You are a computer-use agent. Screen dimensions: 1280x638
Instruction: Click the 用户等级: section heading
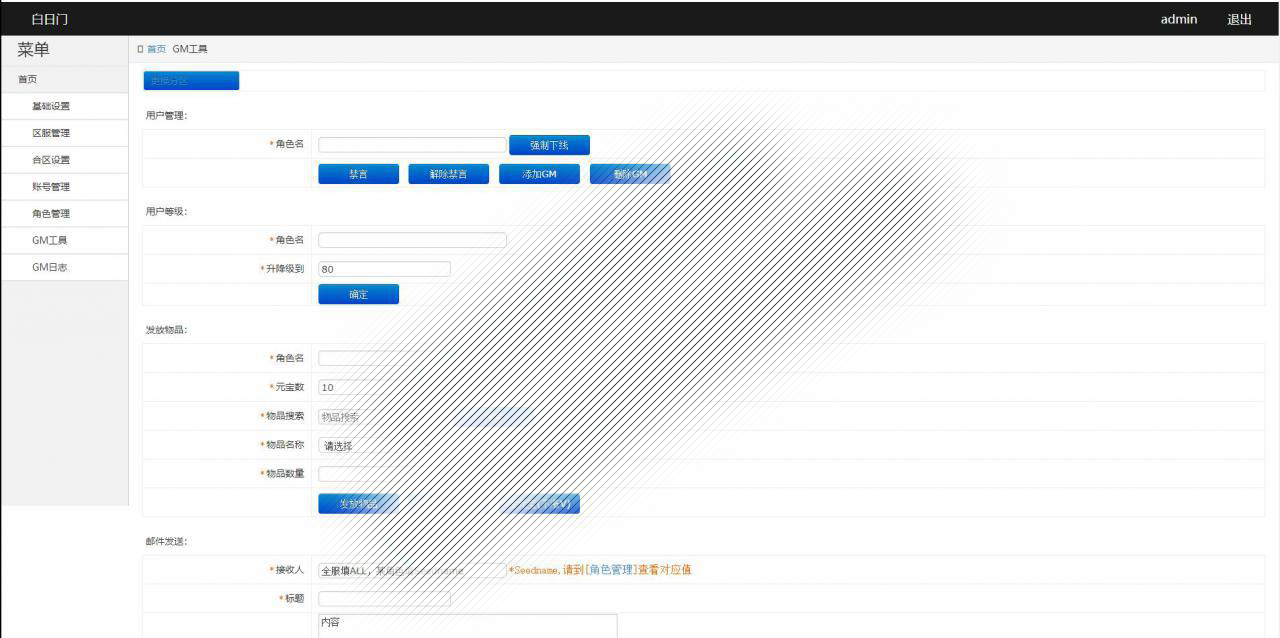point(166,211)
